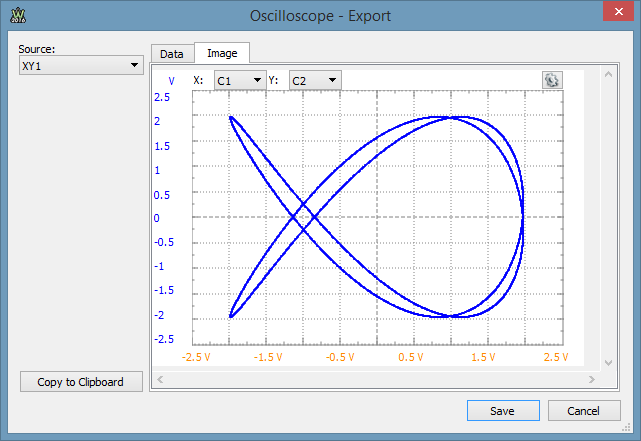Click Copy to Clipboard button

[81, 382]
